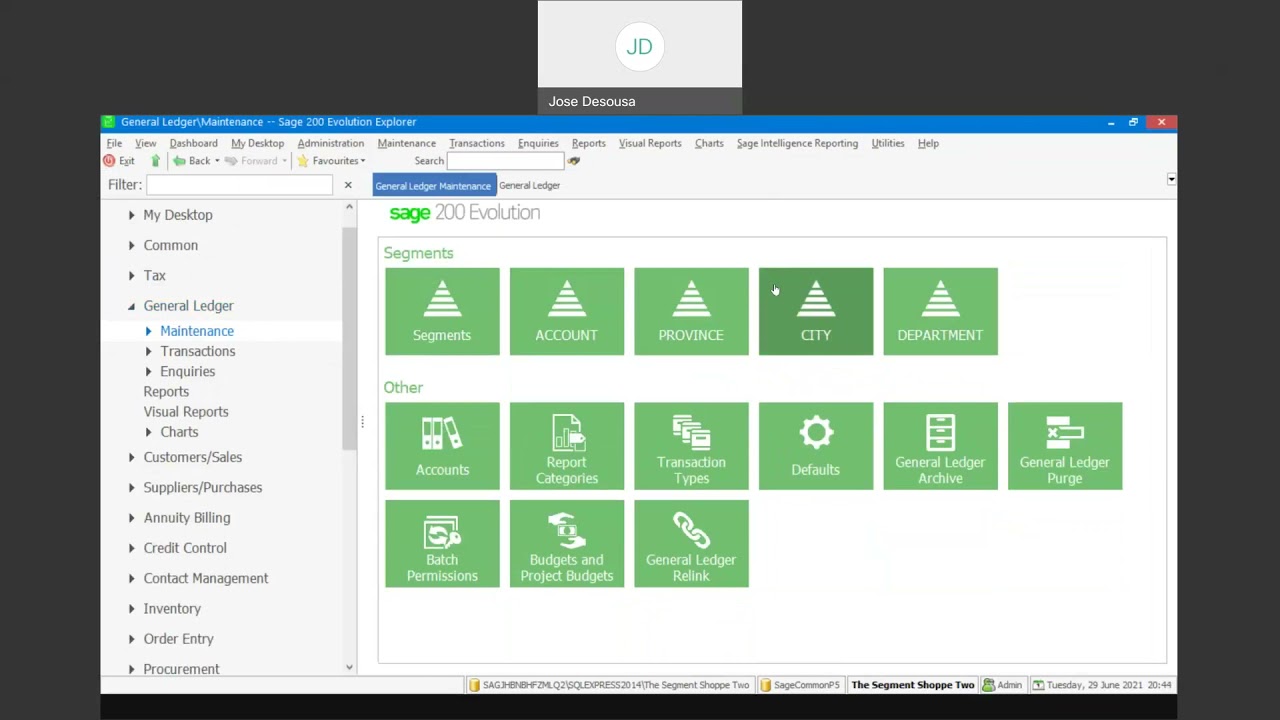
Task: Open the DEPARTMENT segment tile
Action: (x=940, y=311)
